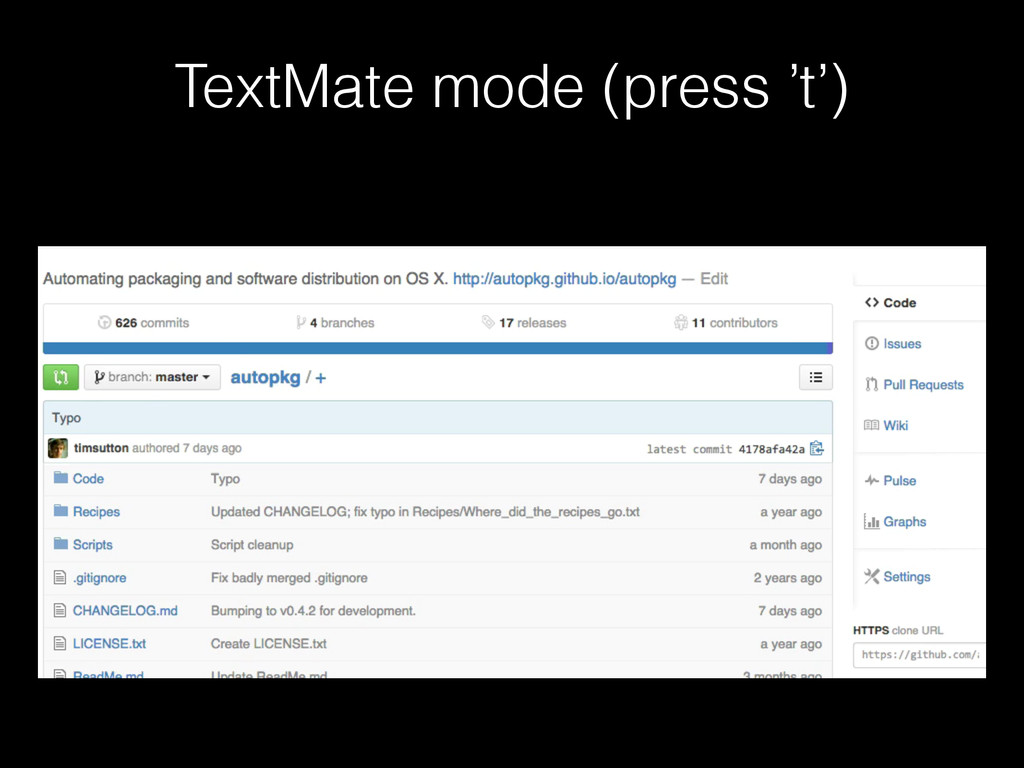Open the Issues tab

coord(902,344)
